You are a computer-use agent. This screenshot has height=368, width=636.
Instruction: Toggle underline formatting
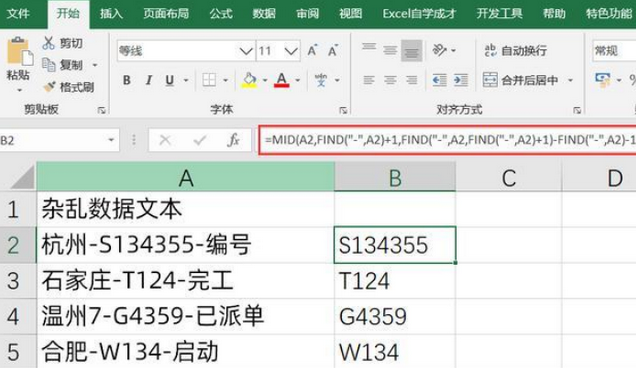(x=170, y=80)
